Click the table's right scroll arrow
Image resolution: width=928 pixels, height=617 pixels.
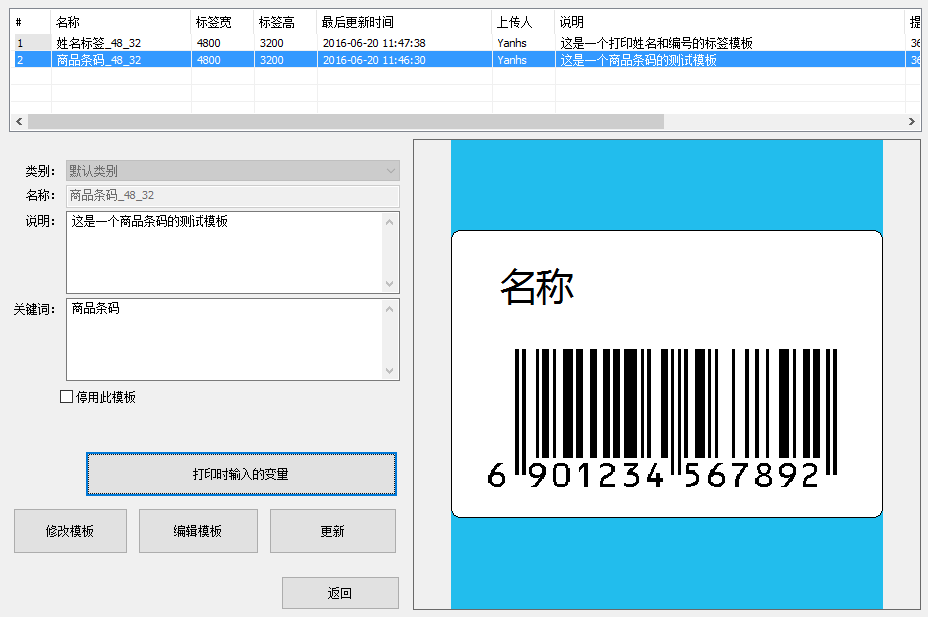pyautogui.click(x=912, y=121)
